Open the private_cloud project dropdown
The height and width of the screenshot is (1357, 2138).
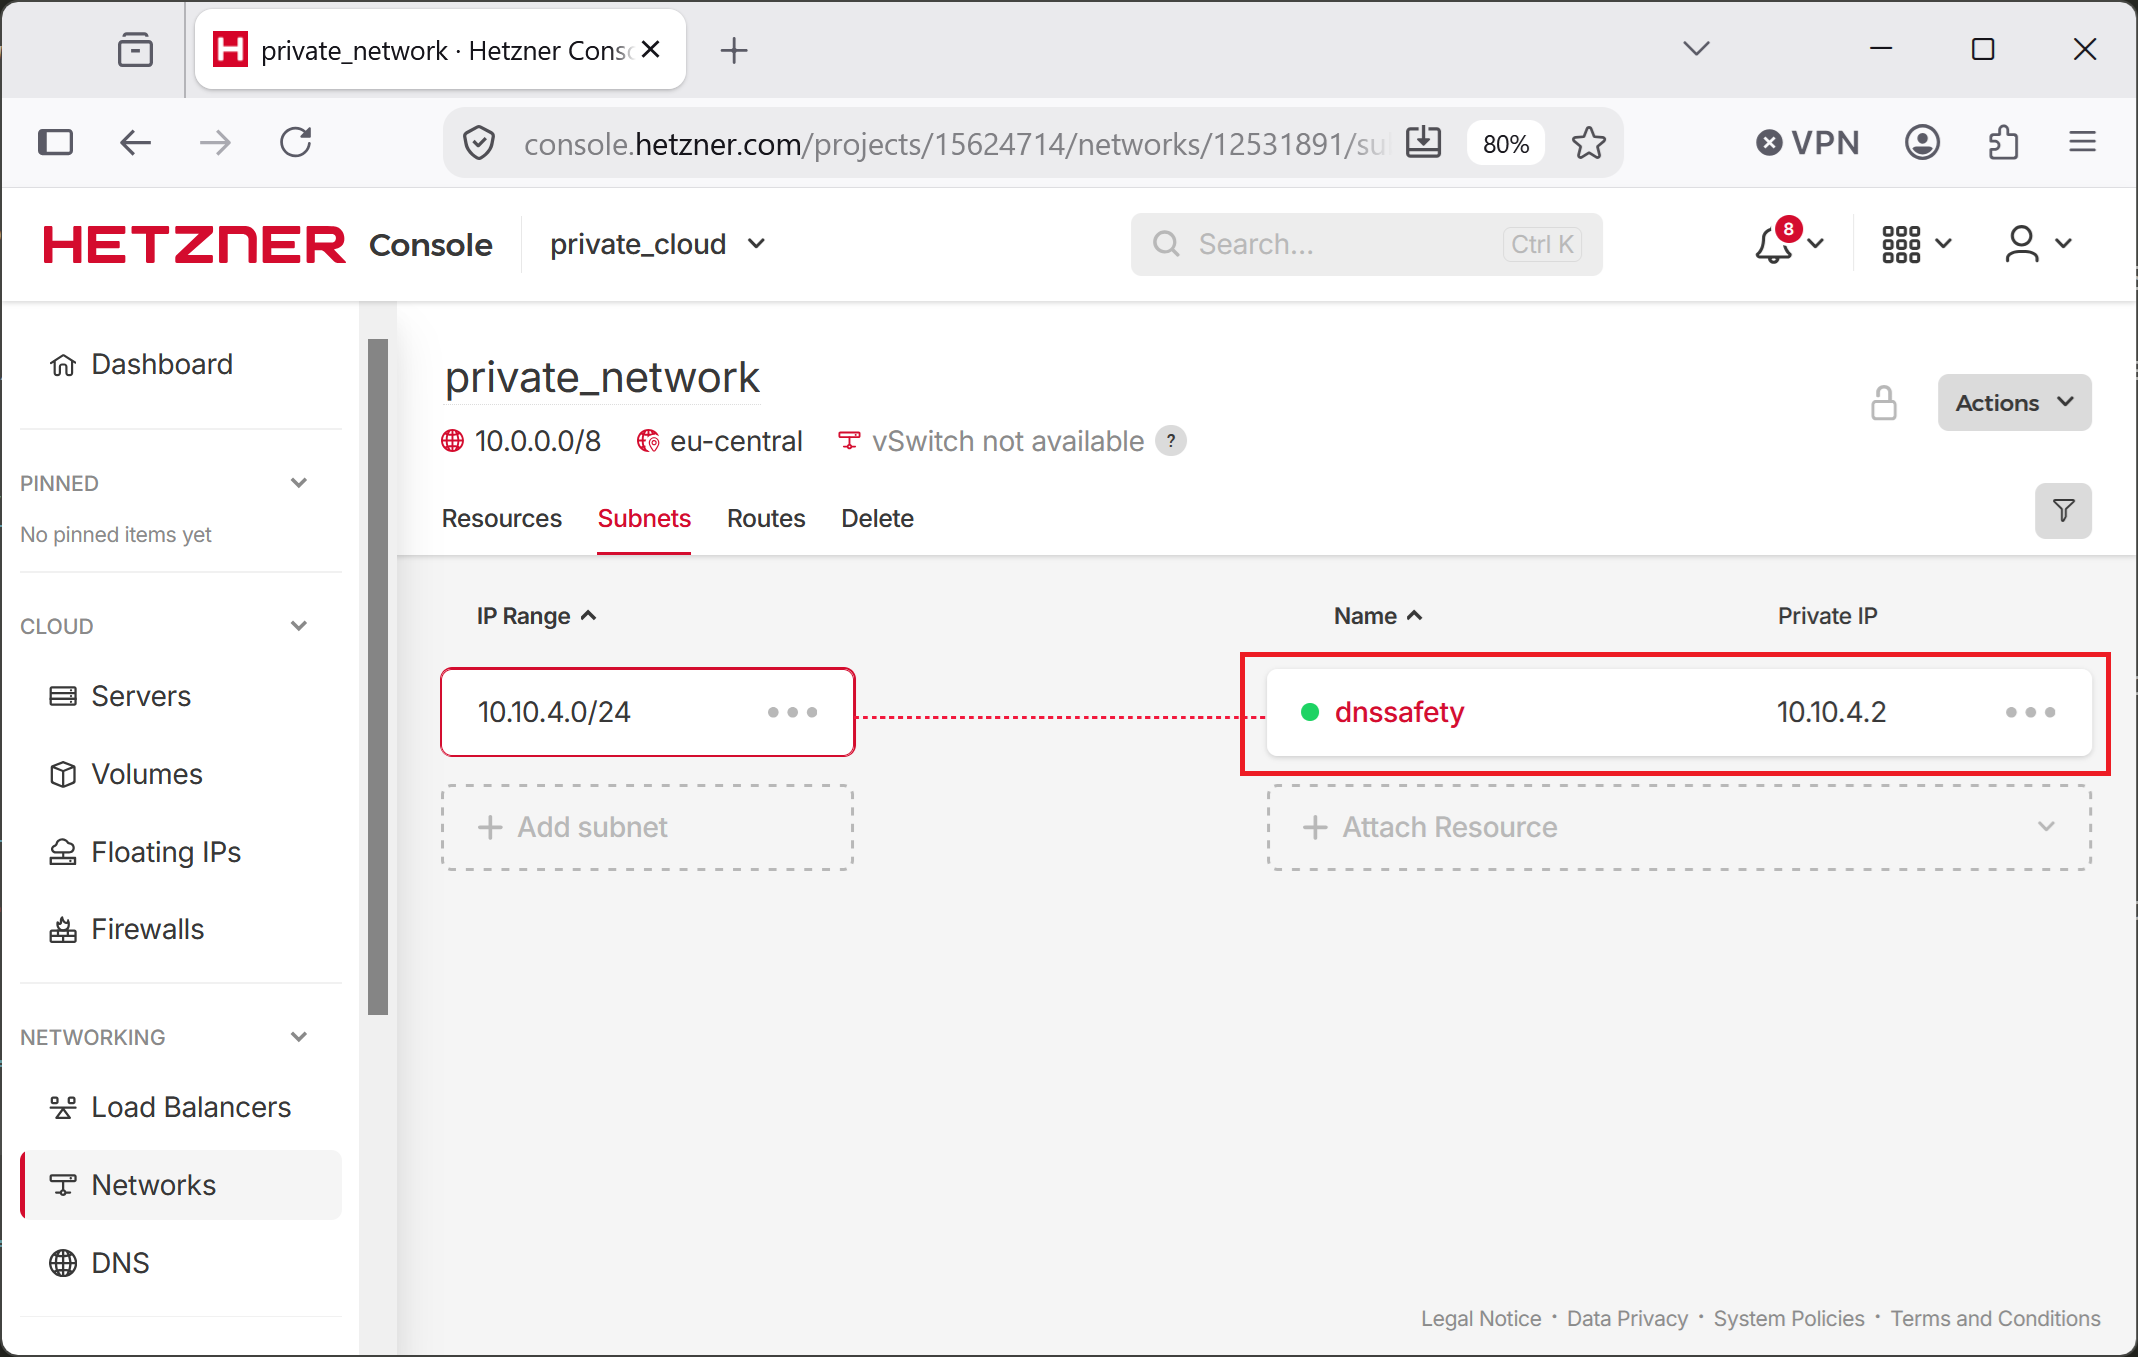coord(657,244)
